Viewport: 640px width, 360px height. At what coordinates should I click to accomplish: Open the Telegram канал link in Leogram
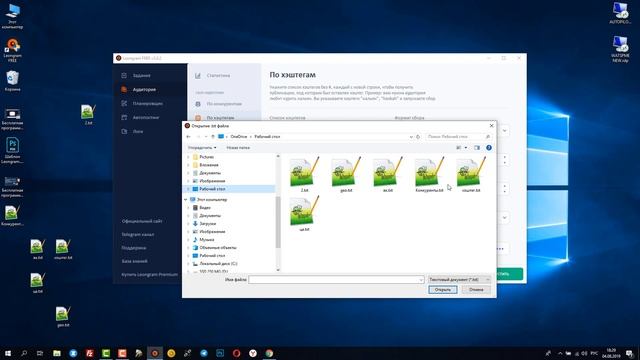pyautogui.click(x=138, y=235)
